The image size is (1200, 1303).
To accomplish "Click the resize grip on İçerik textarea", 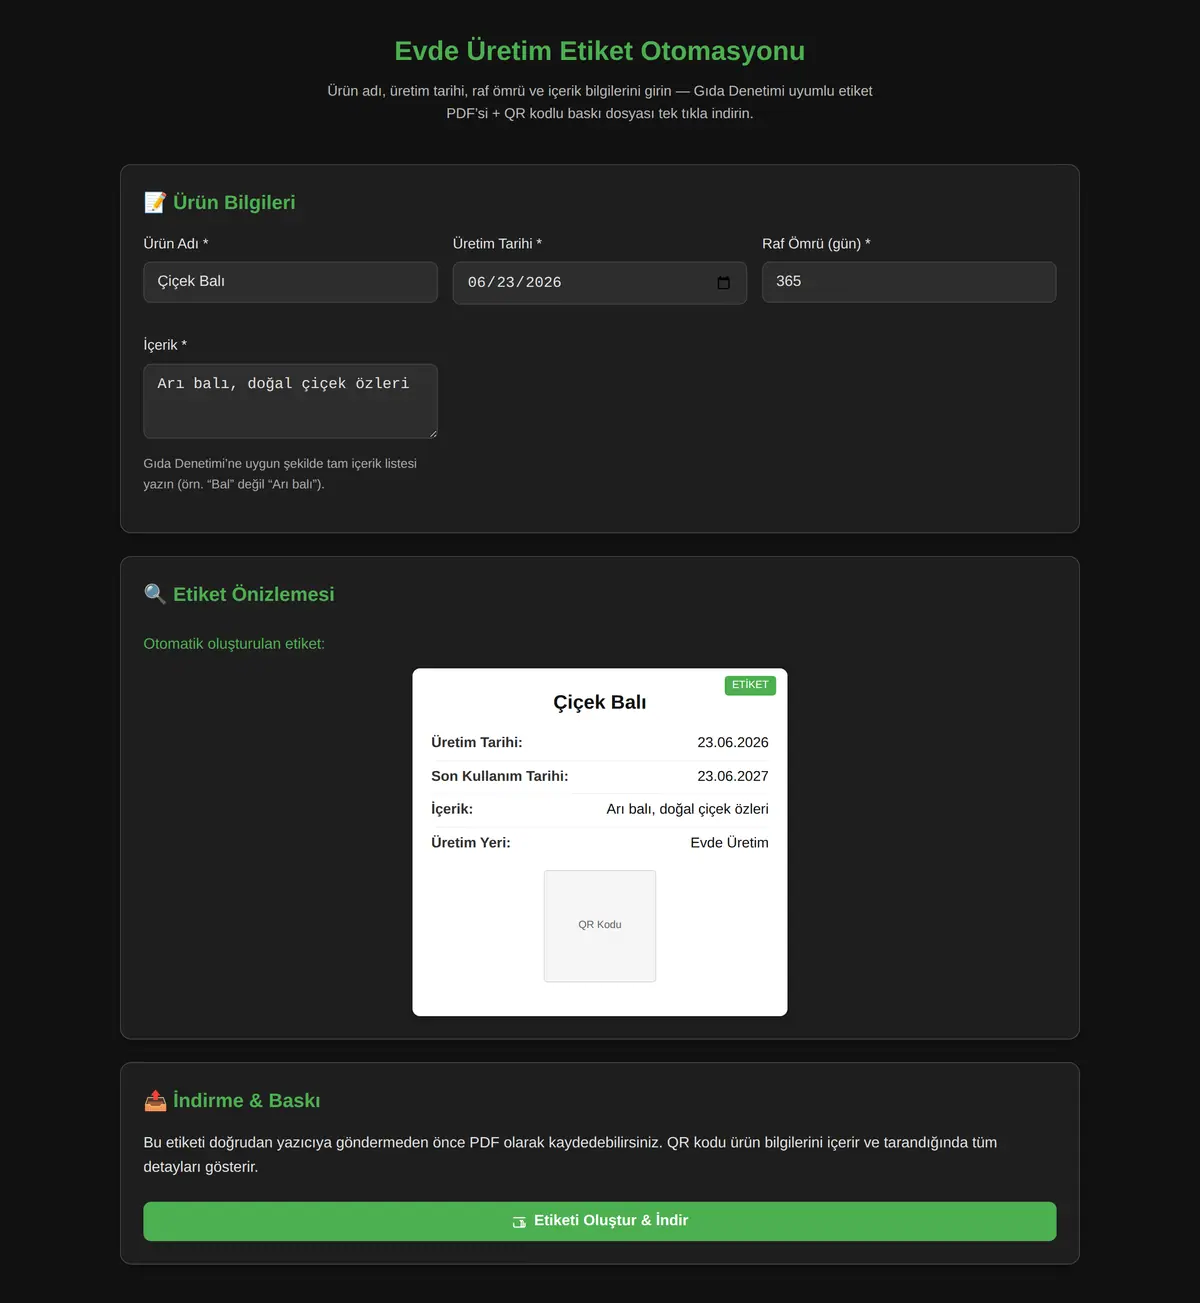I will click(x=432, y=433).
